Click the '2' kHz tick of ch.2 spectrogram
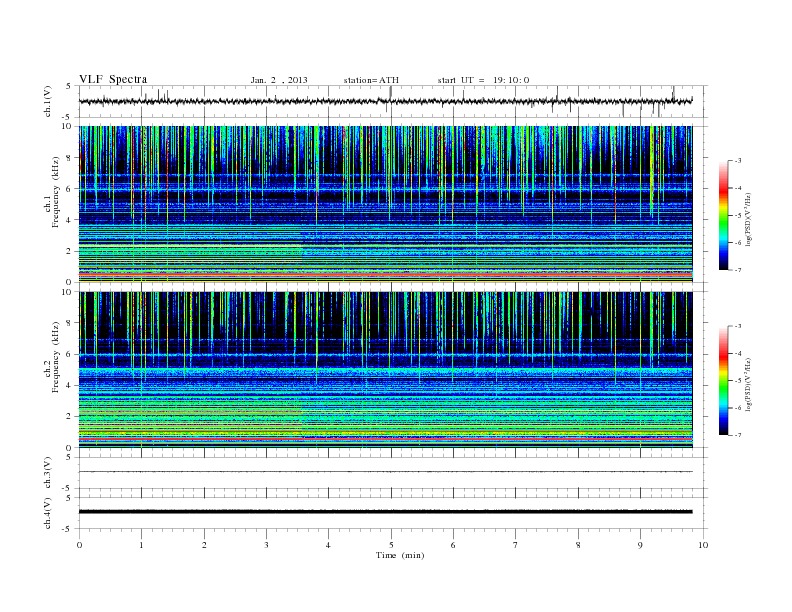Image resolution: width=792 pixels, height=612 pixels. 69,417
